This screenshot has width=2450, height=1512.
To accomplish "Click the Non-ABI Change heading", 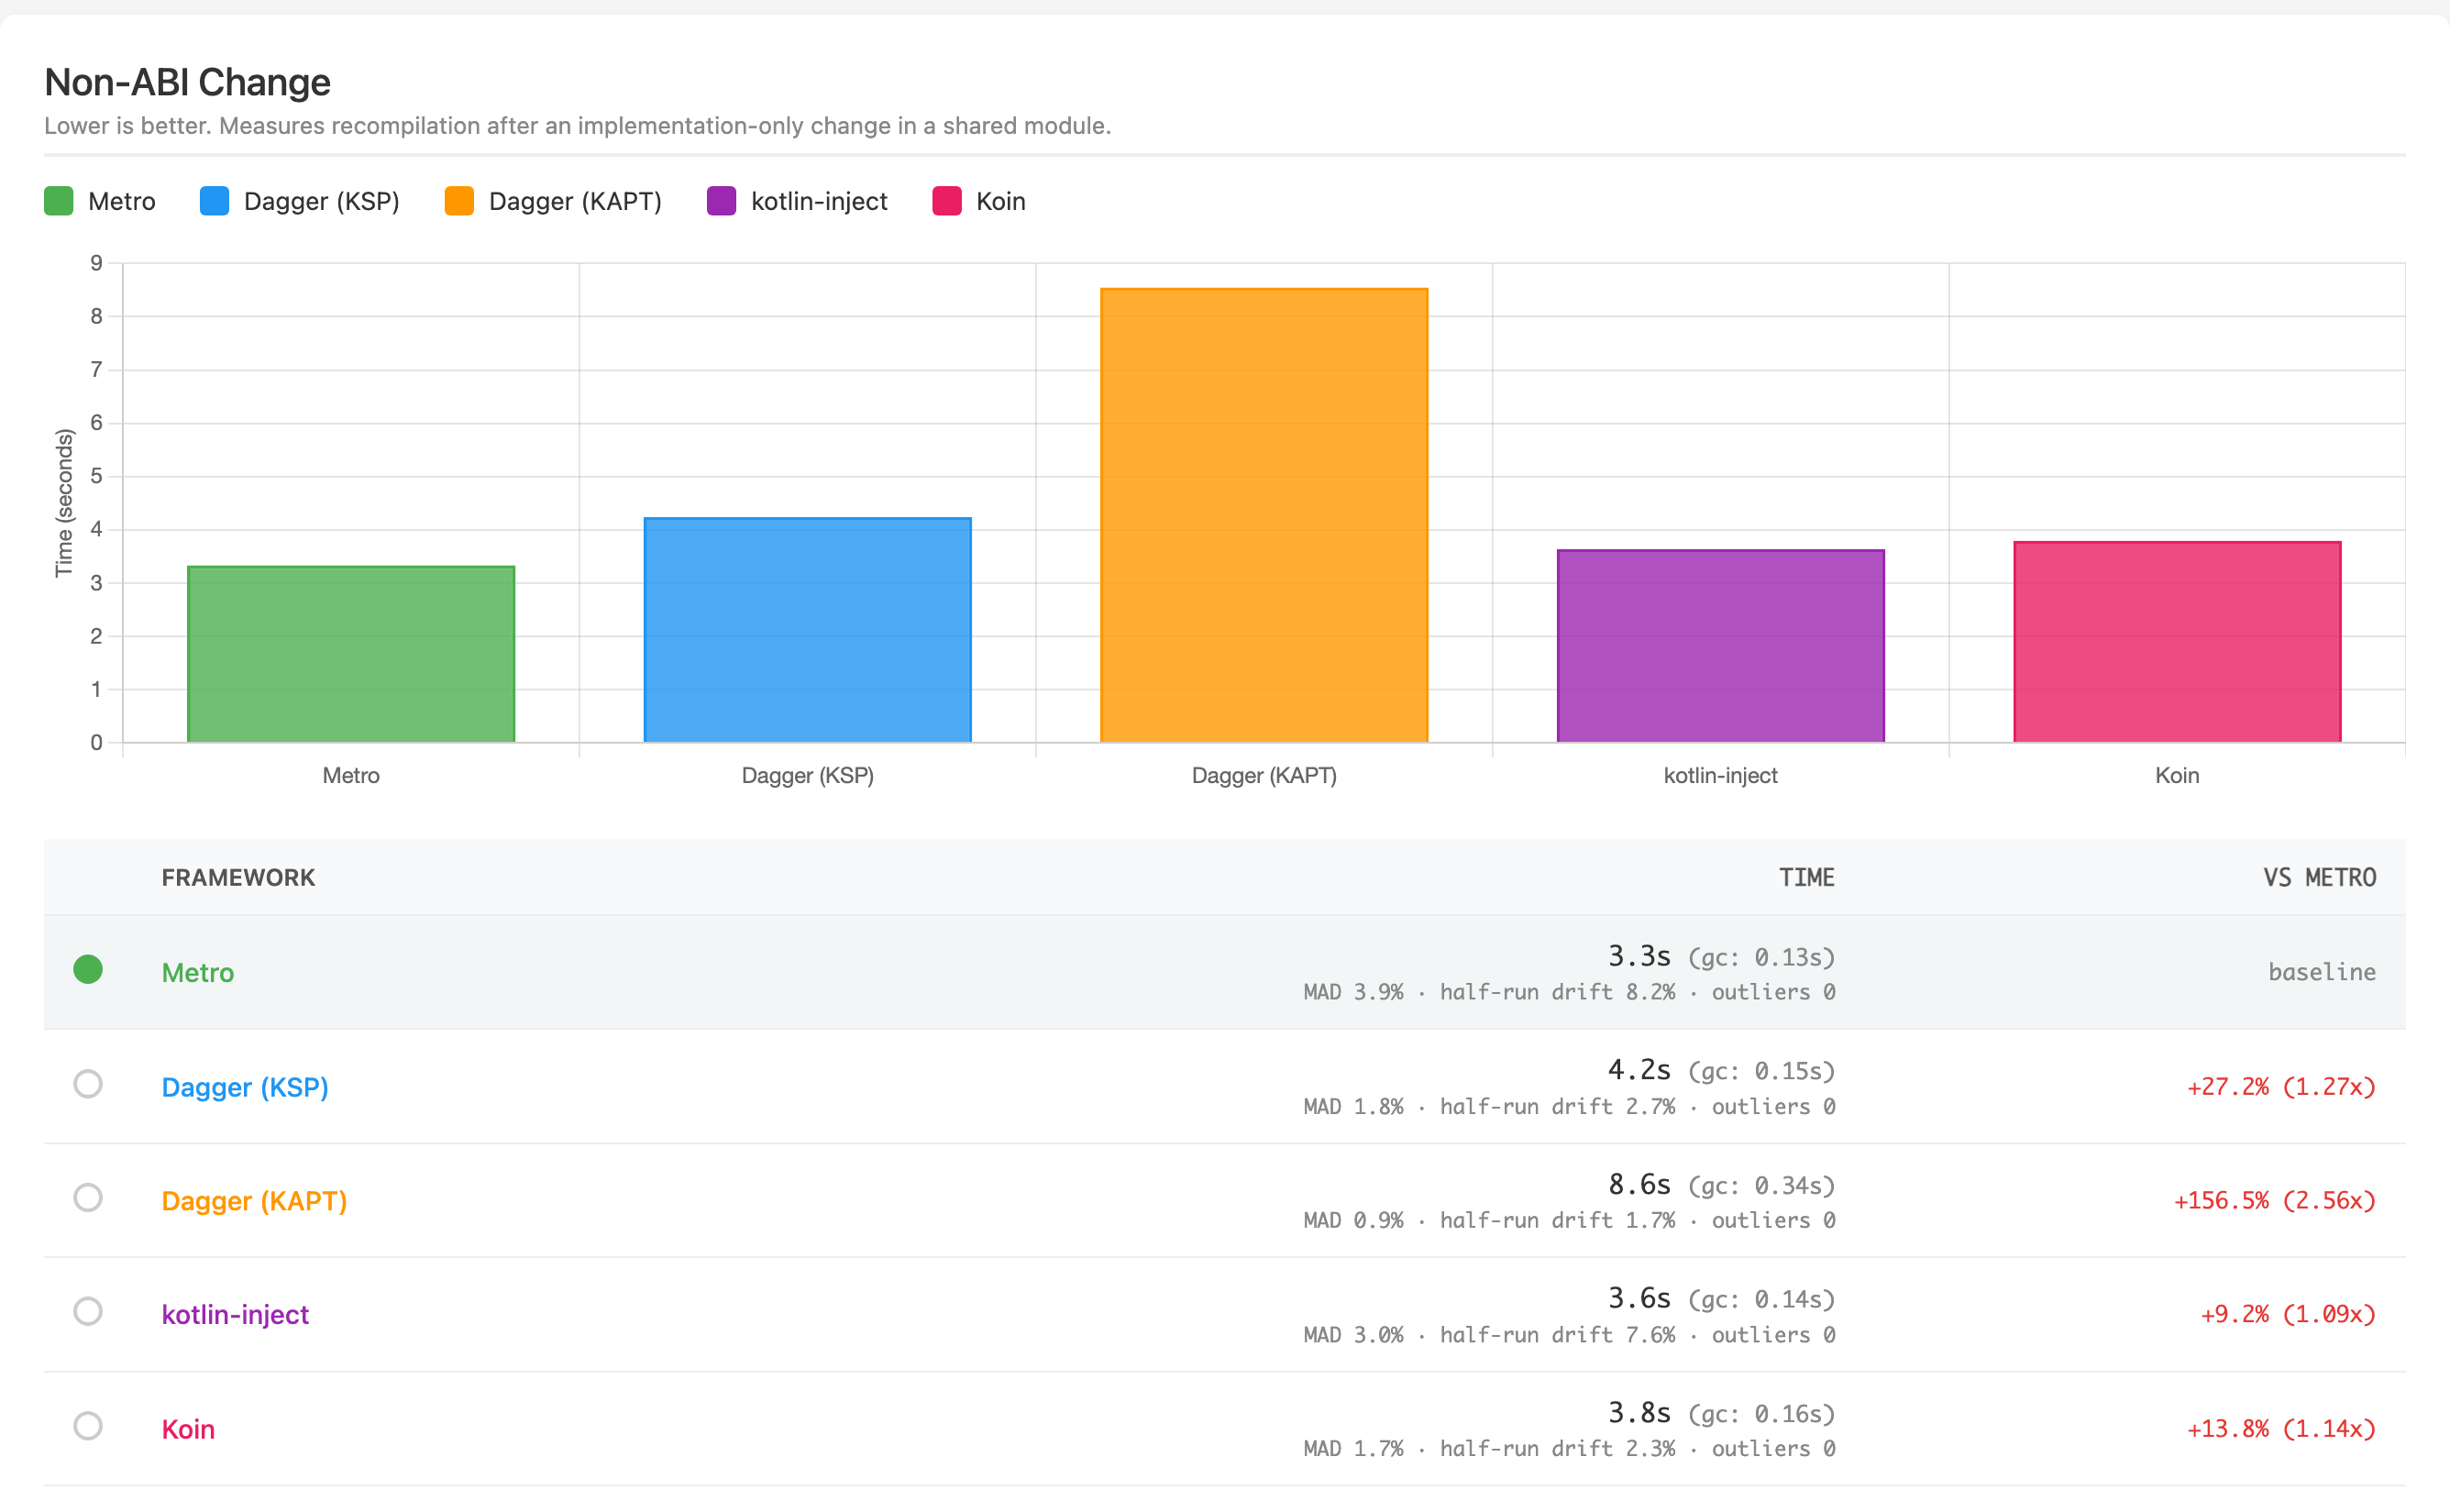I will point(187,82).
